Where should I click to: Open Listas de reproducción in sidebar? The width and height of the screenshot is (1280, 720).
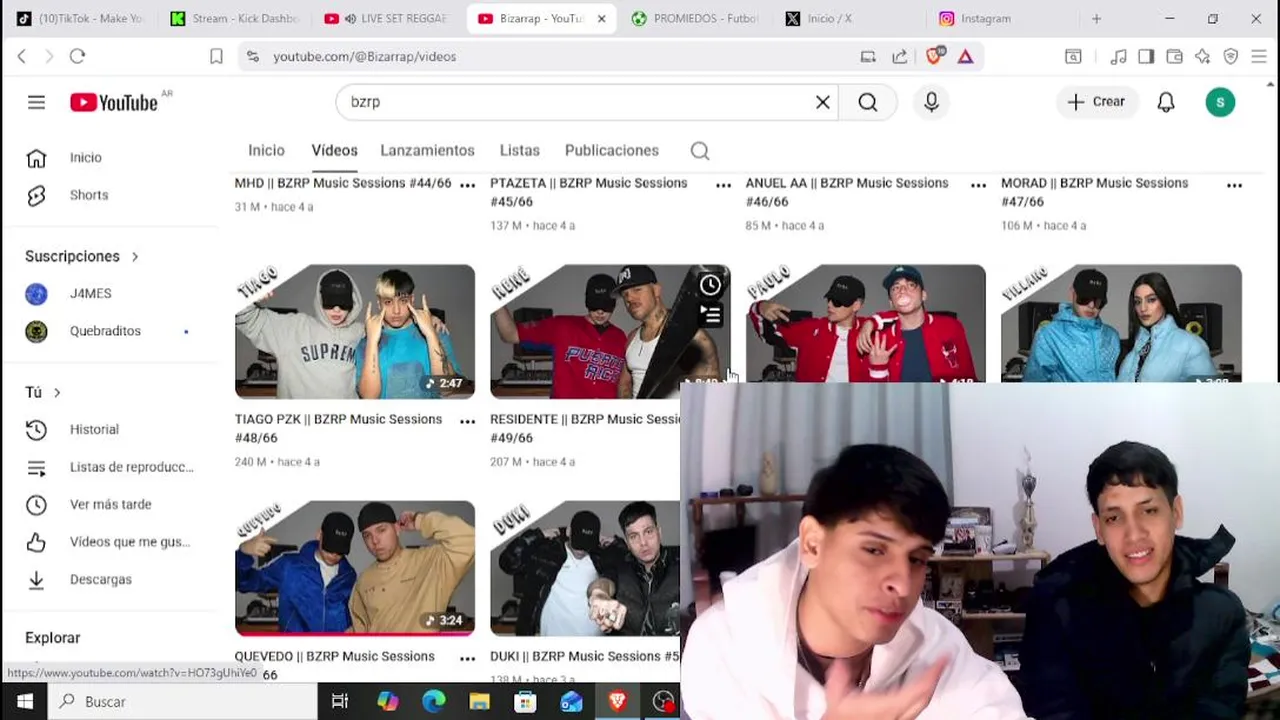point(110,467)
